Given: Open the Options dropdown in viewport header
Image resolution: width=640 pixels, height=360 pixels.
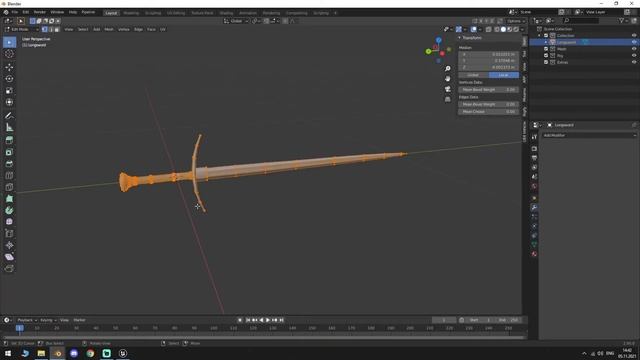Looking at the screenshot, I should (516, 21).
